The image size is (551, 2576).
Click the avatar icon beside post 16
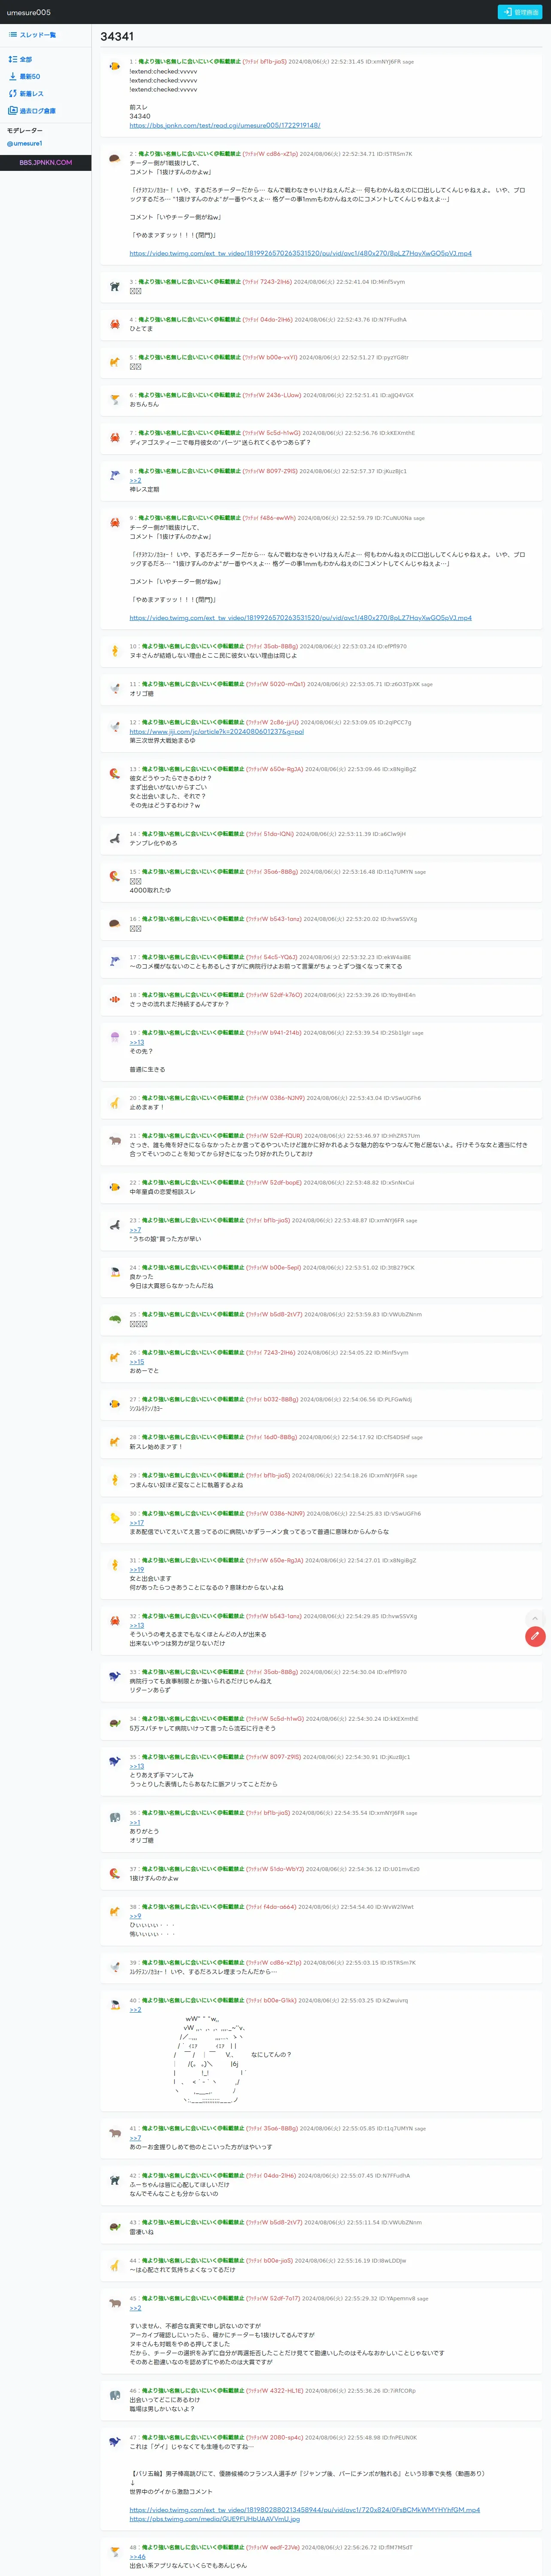click(115, 924)
